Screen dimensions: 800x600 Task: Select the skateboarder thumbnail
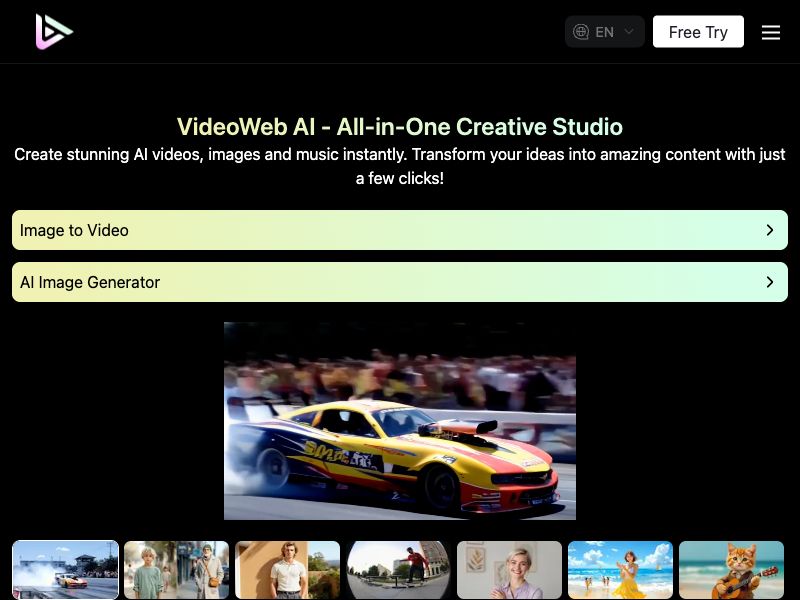click(397, 570)
